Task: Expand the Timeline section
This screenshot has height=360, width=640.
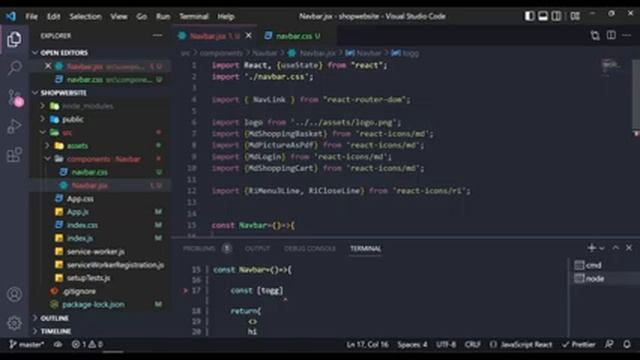Action: click(x=56, y=331)
